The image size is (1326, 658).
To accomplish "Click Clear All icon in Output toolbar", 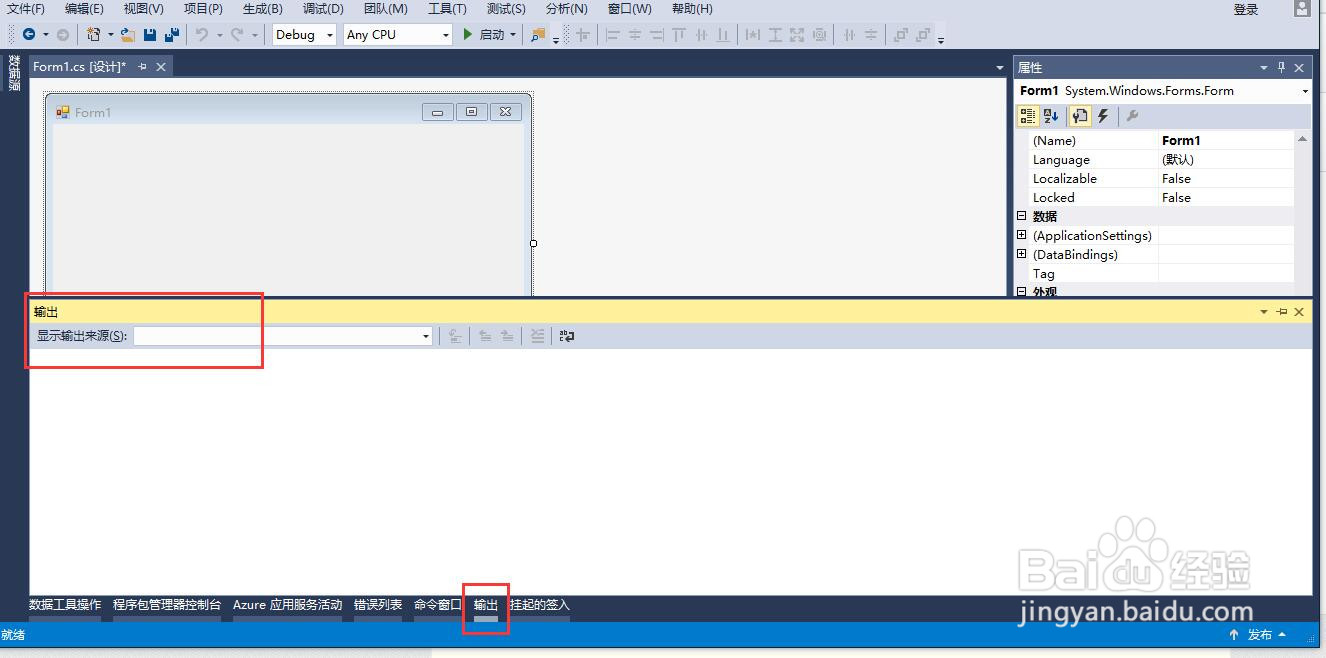I will [537, 336].
